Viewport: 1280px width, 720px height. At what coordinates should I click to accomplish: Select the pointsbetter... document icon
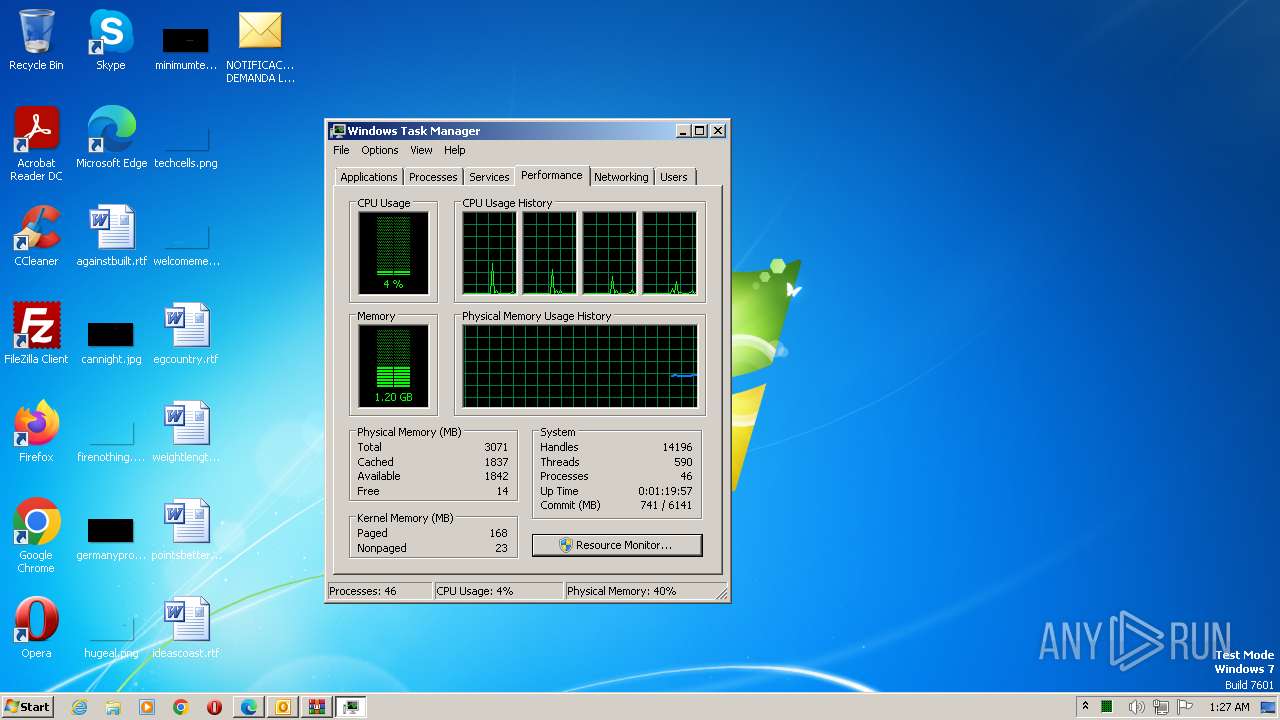(186, 530)
